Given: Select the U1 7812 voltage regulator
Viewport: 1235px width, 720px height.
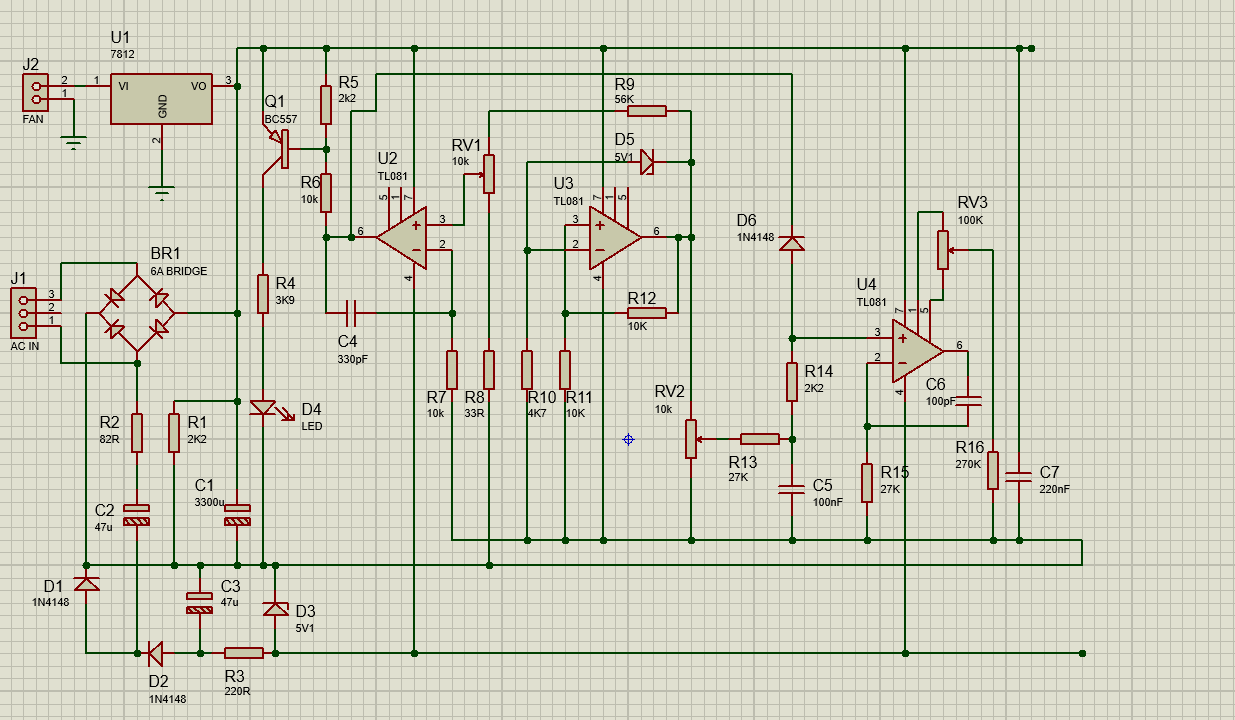Looking at the screenshot, I should 161,97.
